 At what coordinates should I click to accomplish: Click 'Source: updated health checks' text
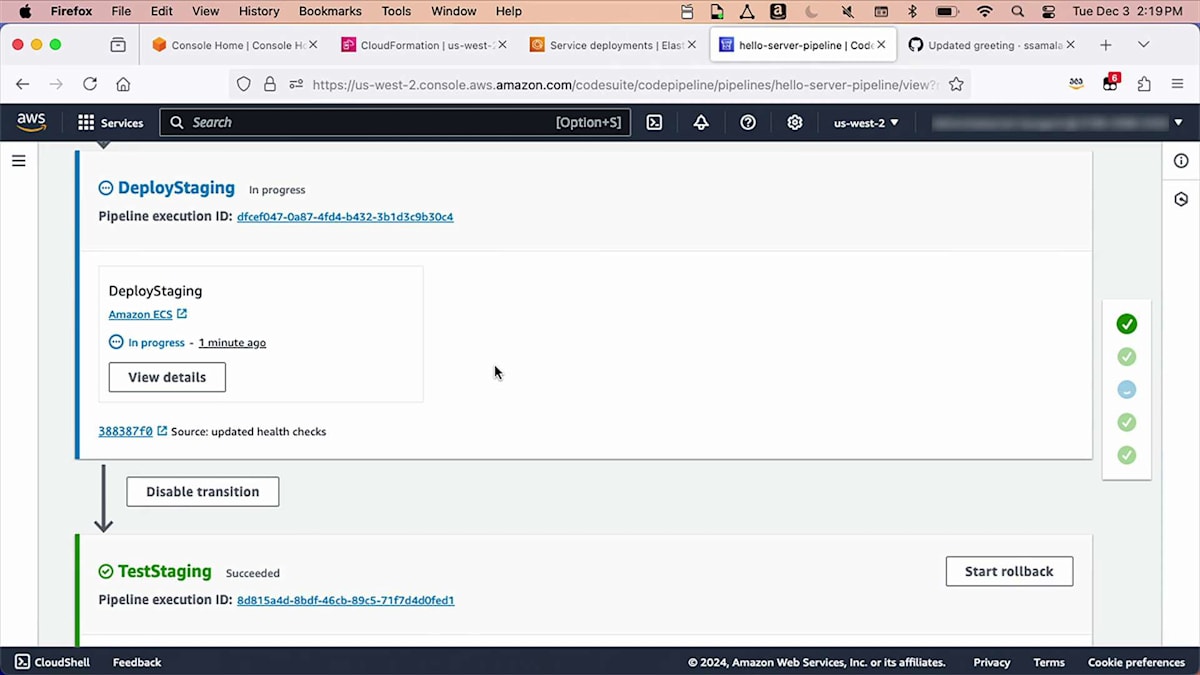249,432
